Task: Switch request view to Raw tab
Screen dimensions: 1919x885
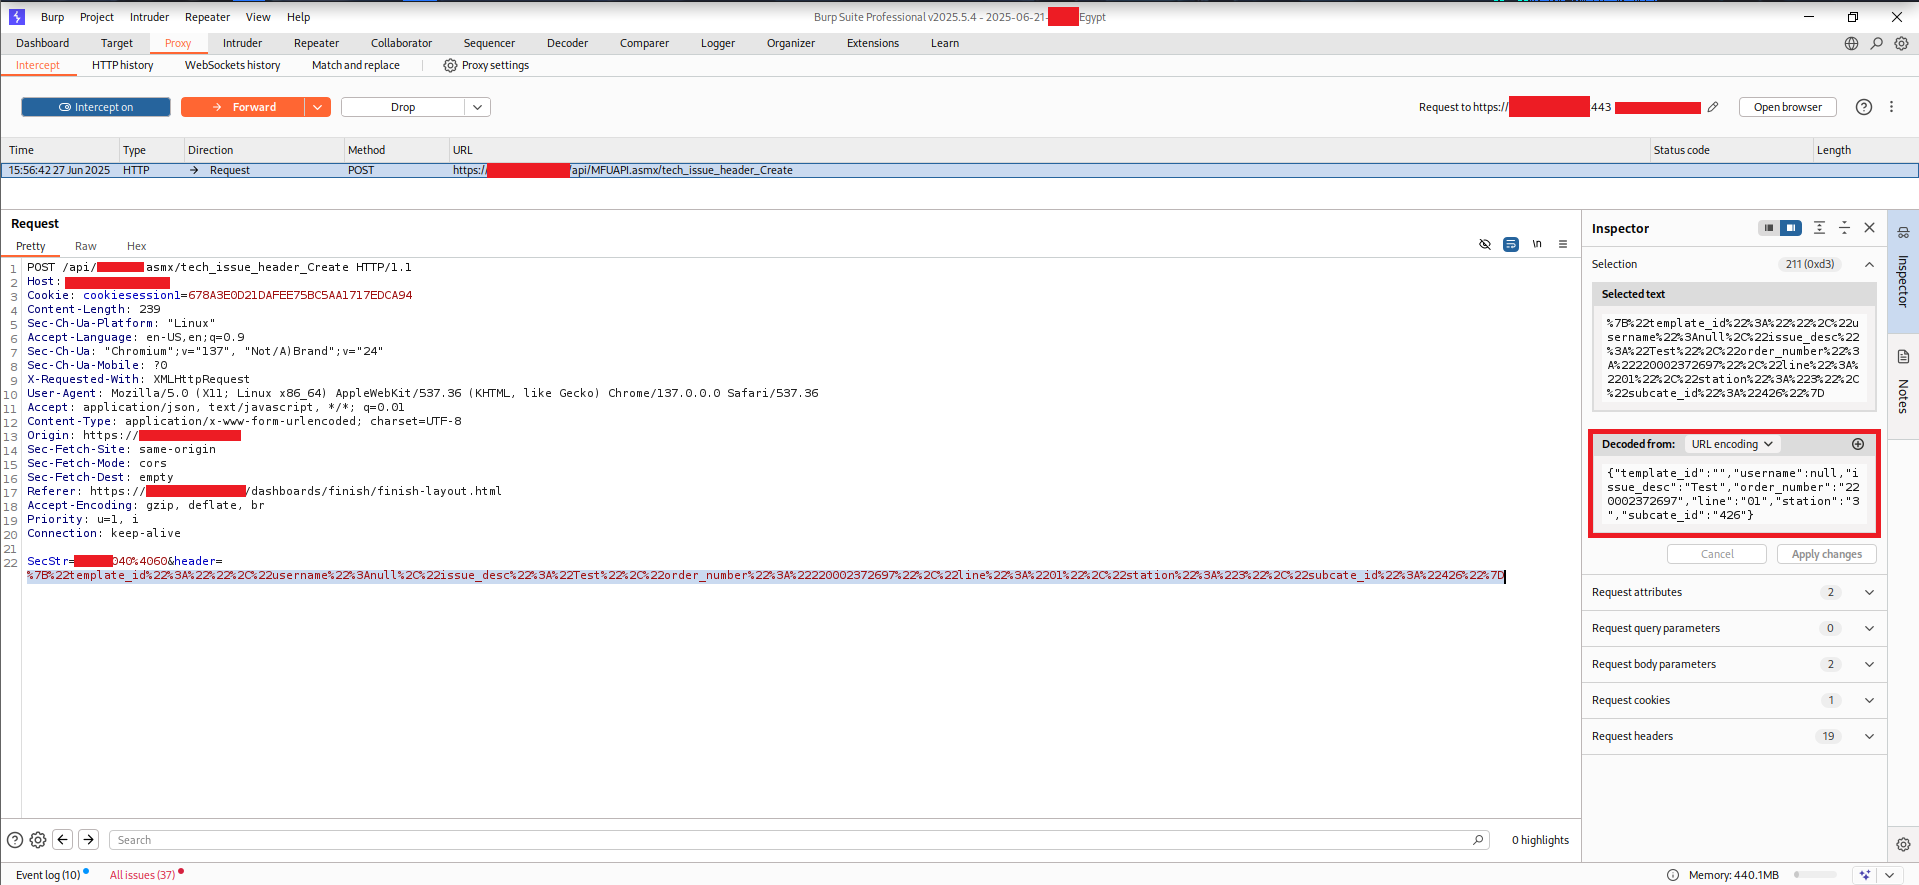Action: (86, 246)
